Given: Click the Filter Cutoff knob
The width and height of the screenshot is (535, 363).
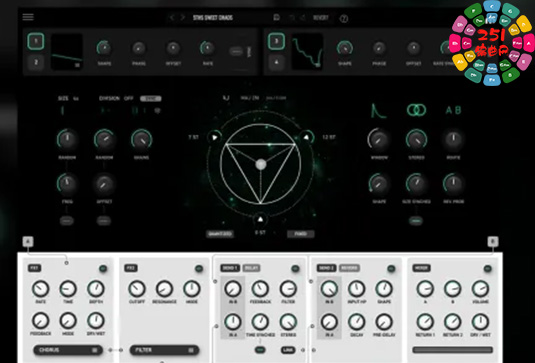Looking at the screenshot, I should tap(137, 289).
